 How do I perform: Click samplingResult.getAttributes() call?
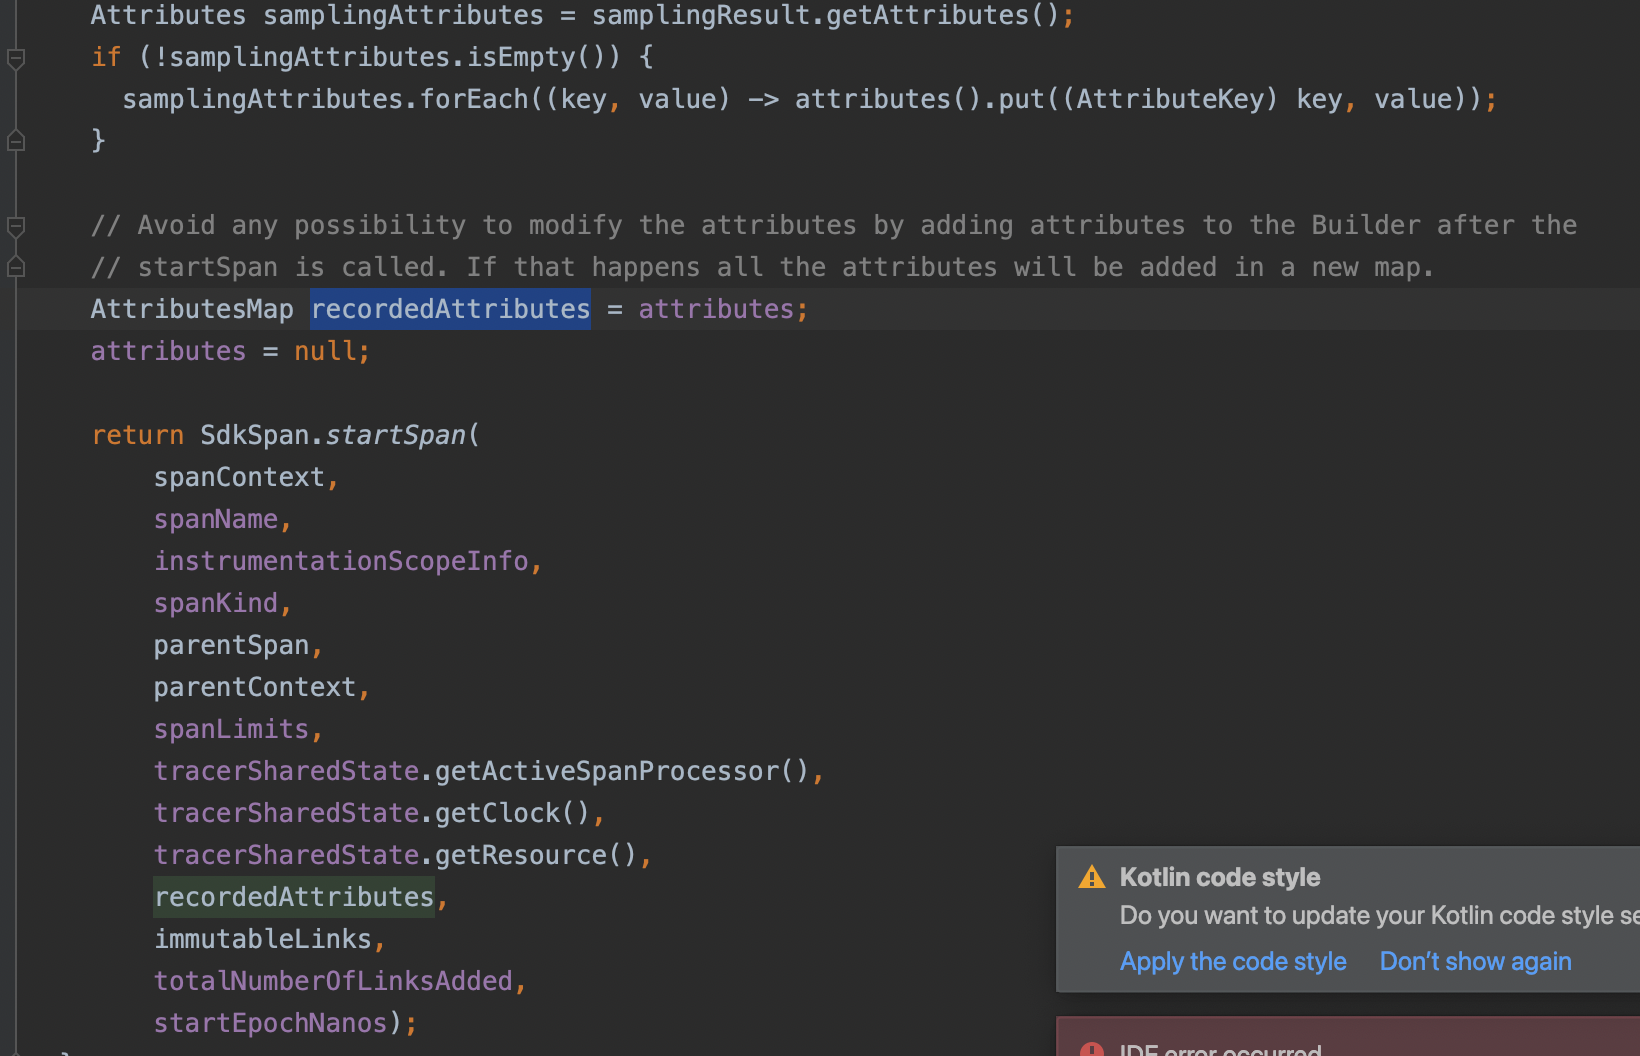[x=826, y=15]
